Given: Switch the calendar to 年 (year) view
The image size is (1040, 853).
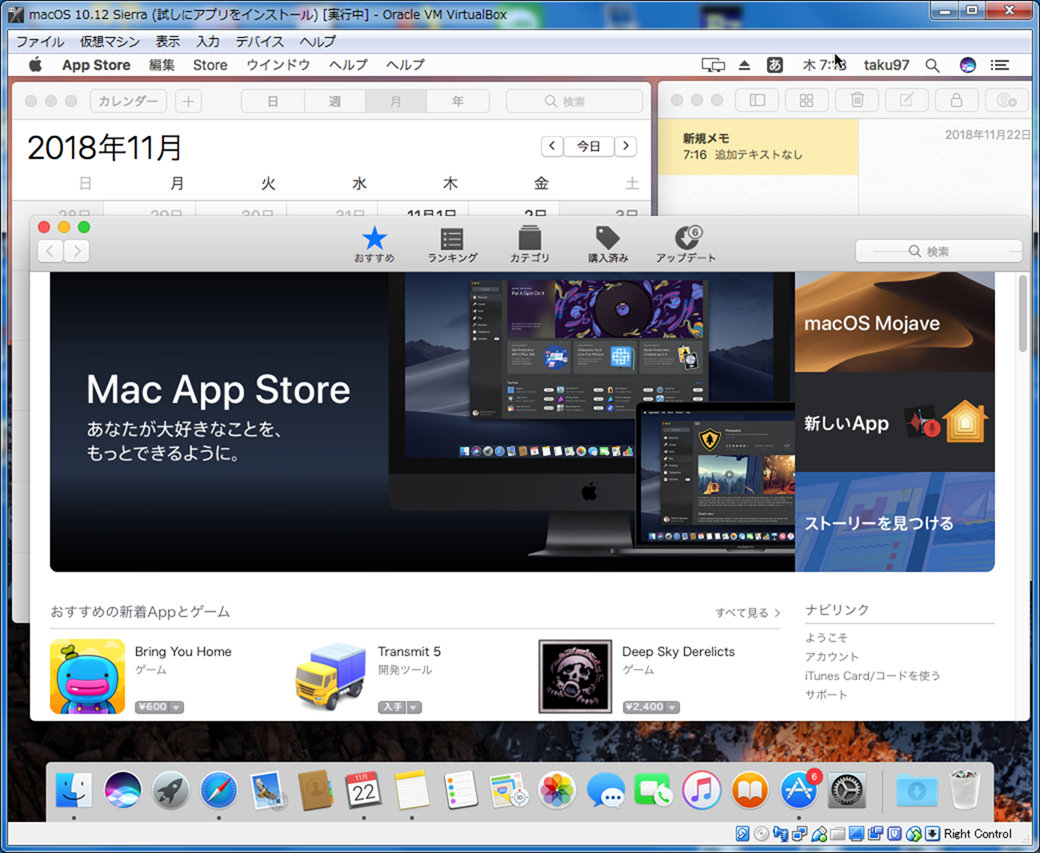Looking at the screenshot, I should coord(457,101).
